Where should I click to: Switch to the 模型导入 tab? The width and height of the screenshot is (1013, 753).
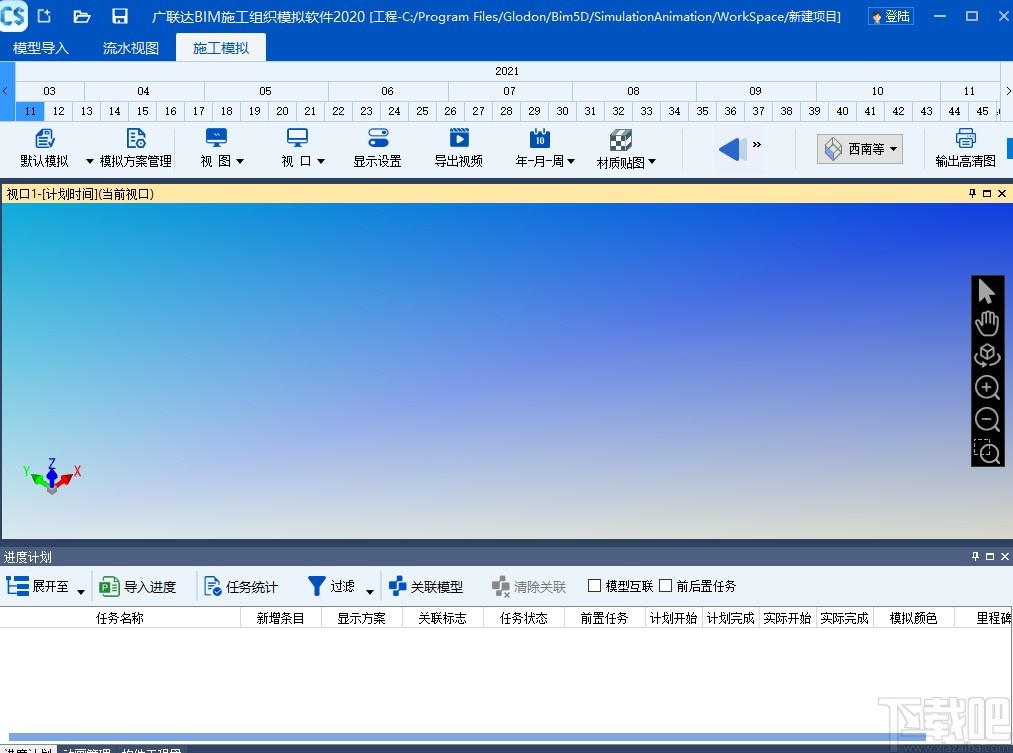click(40, 46)
